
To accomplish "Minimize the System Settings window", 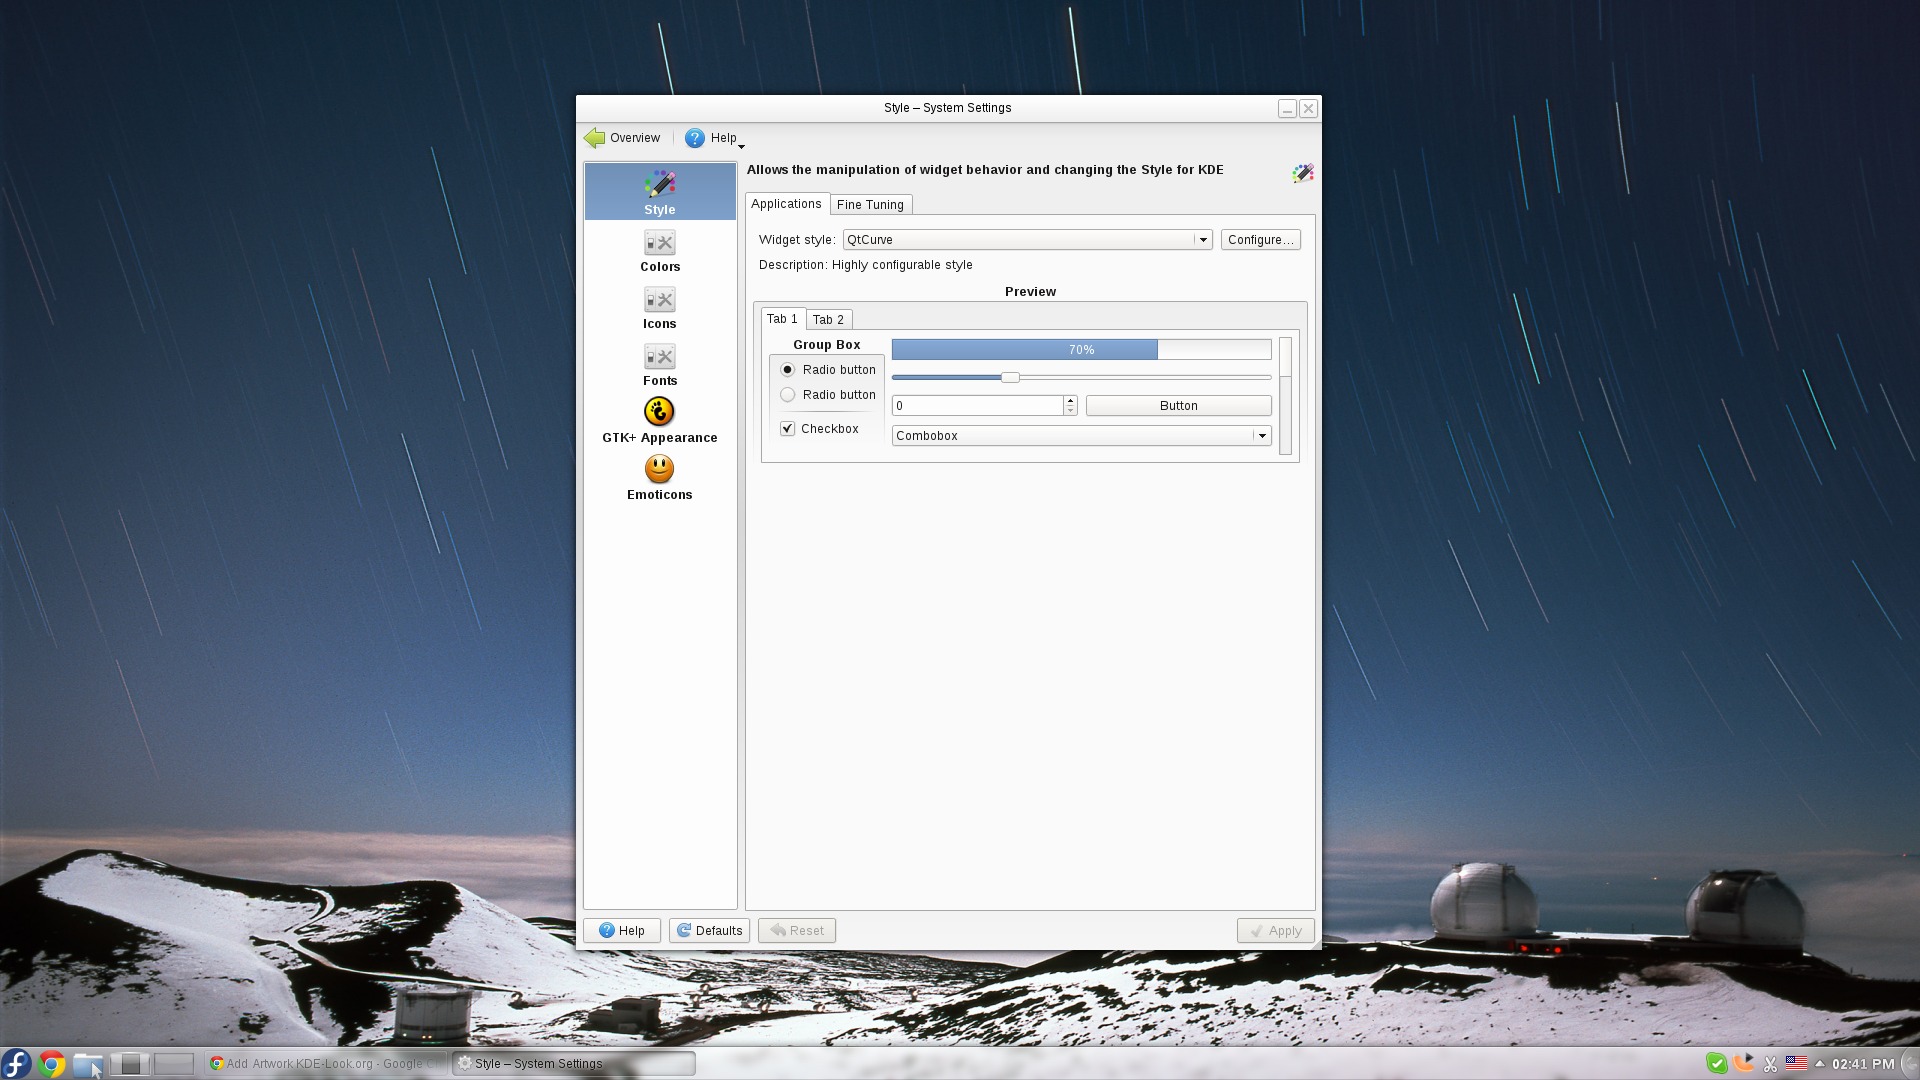I will click(1287, 108).
